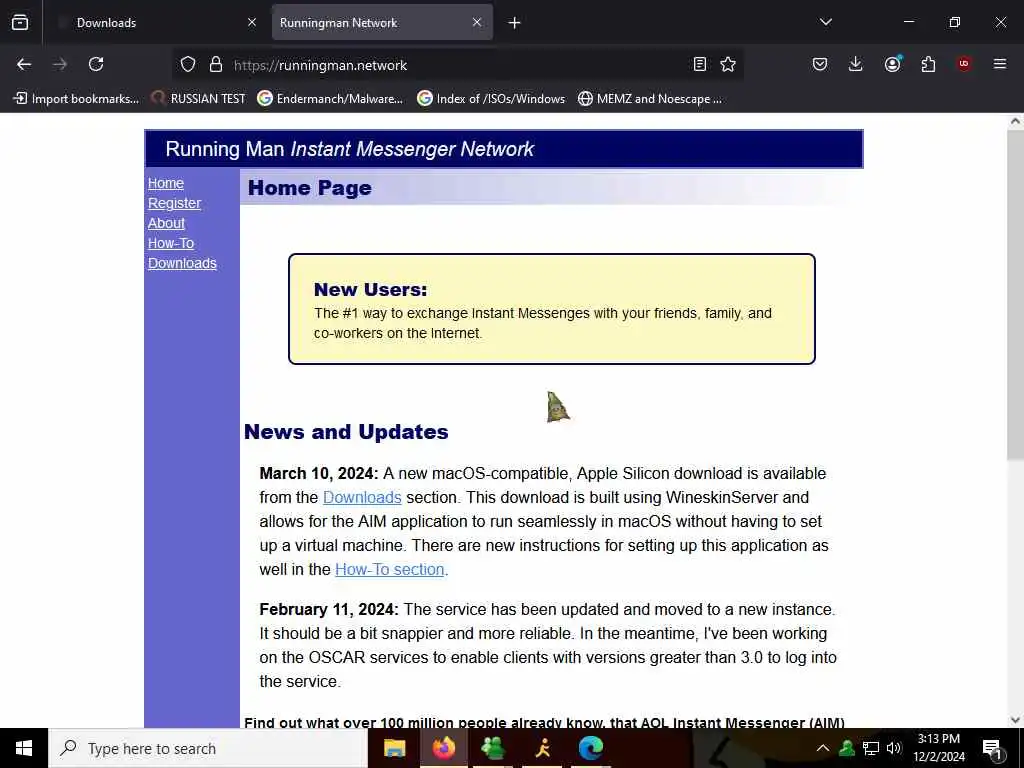The height and width of the screenshot is (768, 1024).
Task: Click the News and Updates heading
Action: [346, 432]
